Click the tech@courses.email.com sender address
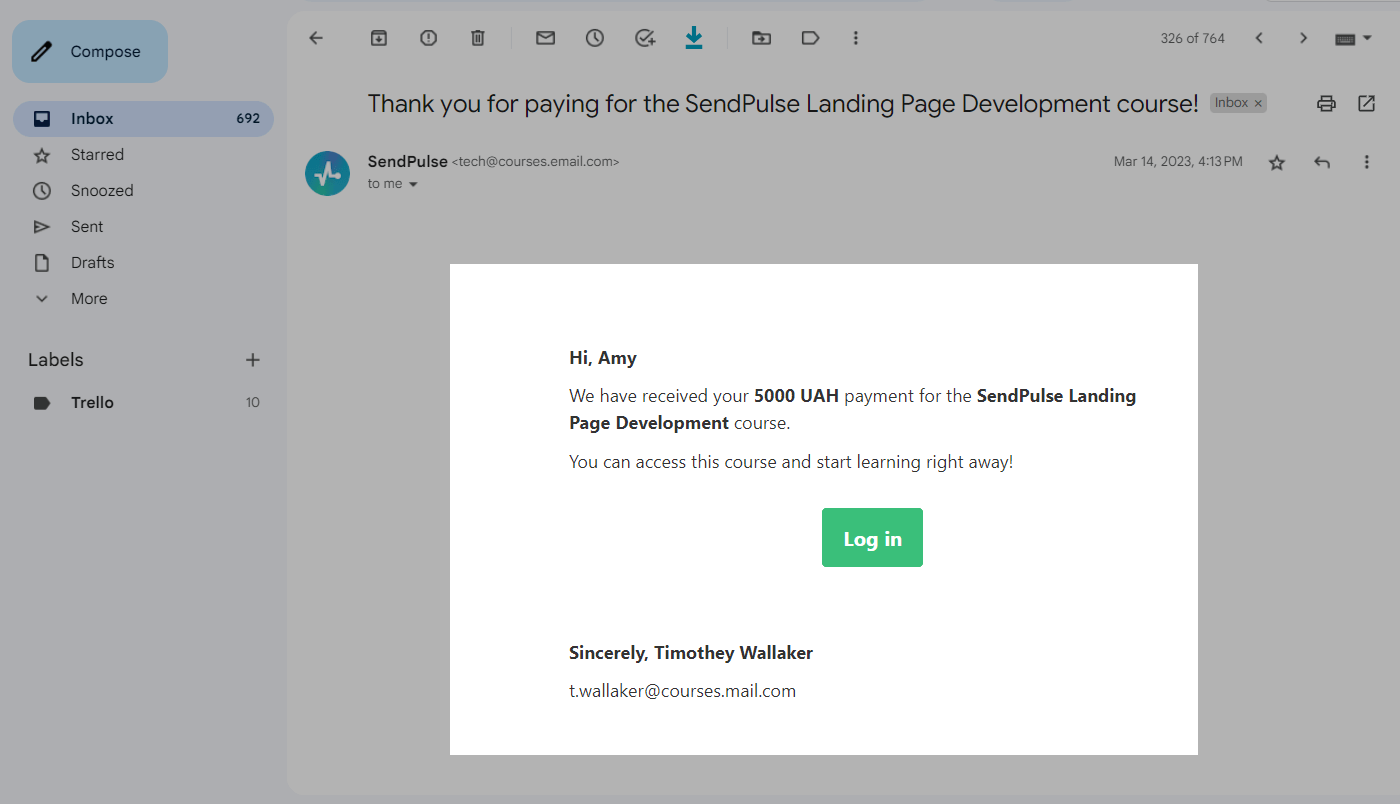1400x804 pixels. point(536,162)
